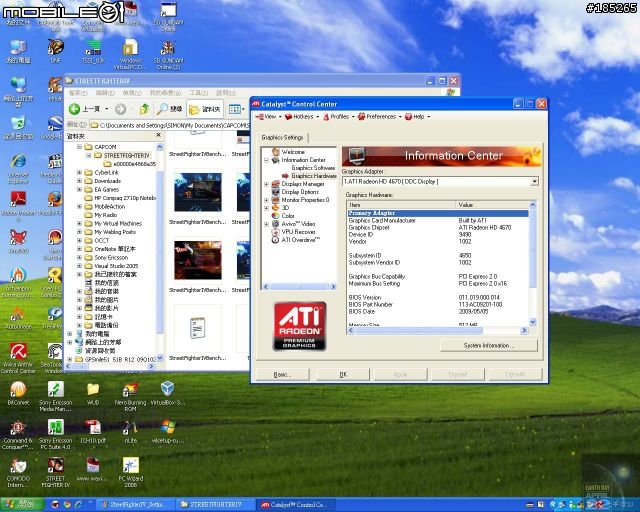This screenshot has width=640, height=512.
Task: Expand the Avivo Video tree node
Action: (x=267, y=224)
